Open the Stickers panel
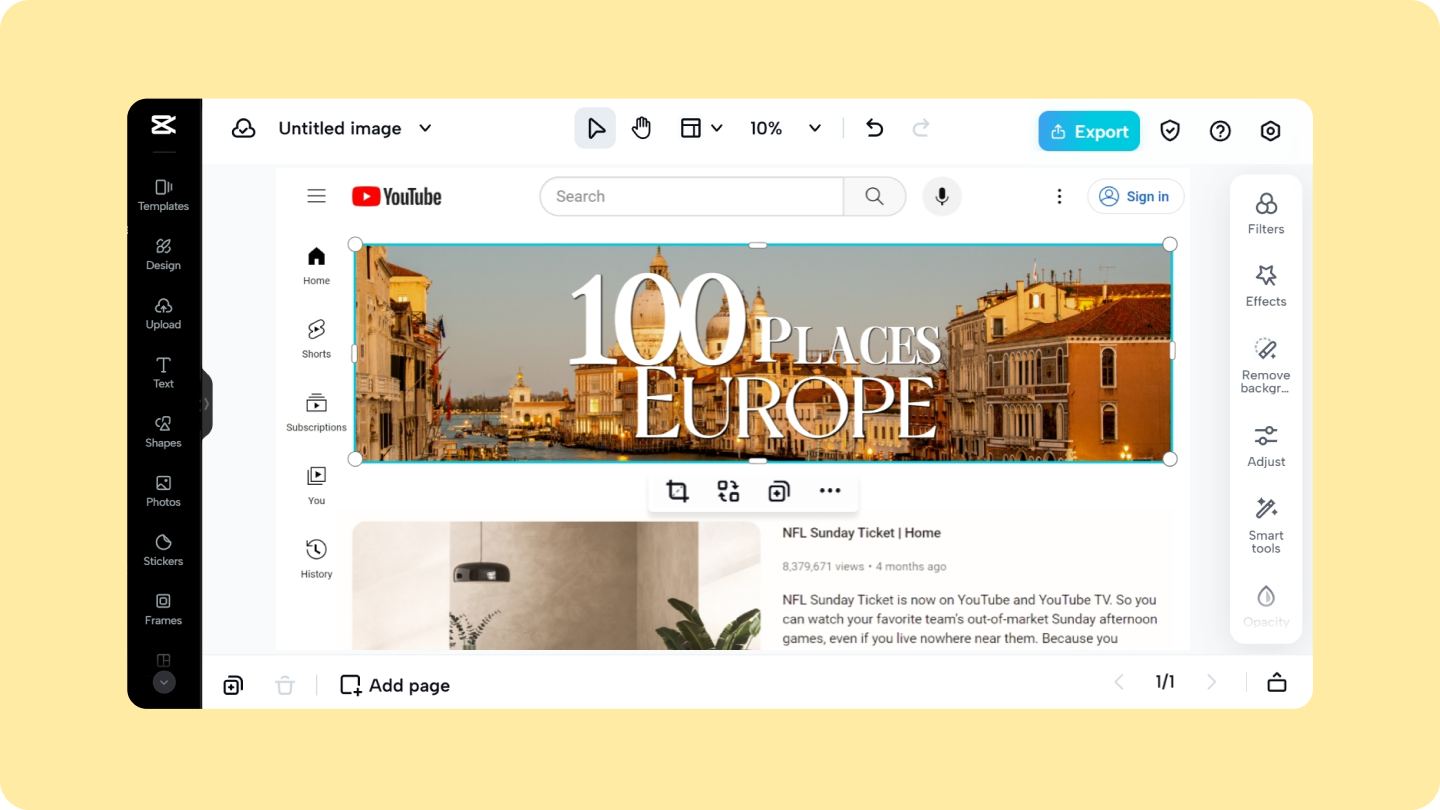The image size is (1440, 810). click(x=163, y=551)
